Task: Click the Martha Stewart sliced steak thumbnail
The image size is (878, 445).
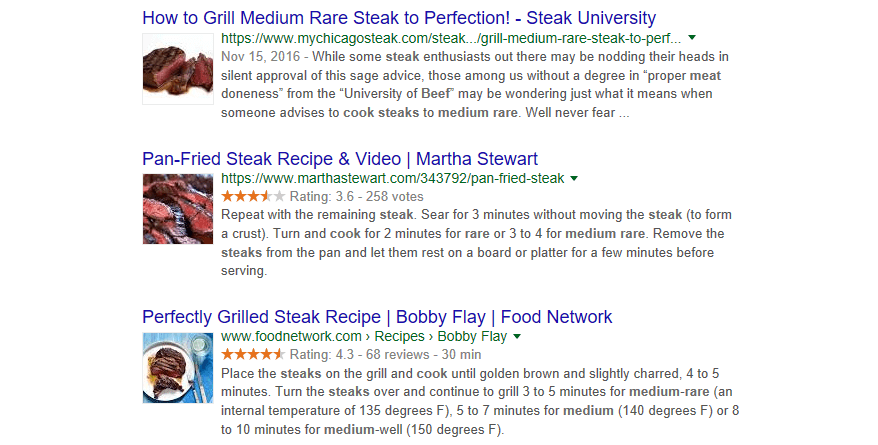Action: click(x=178, y=210)
